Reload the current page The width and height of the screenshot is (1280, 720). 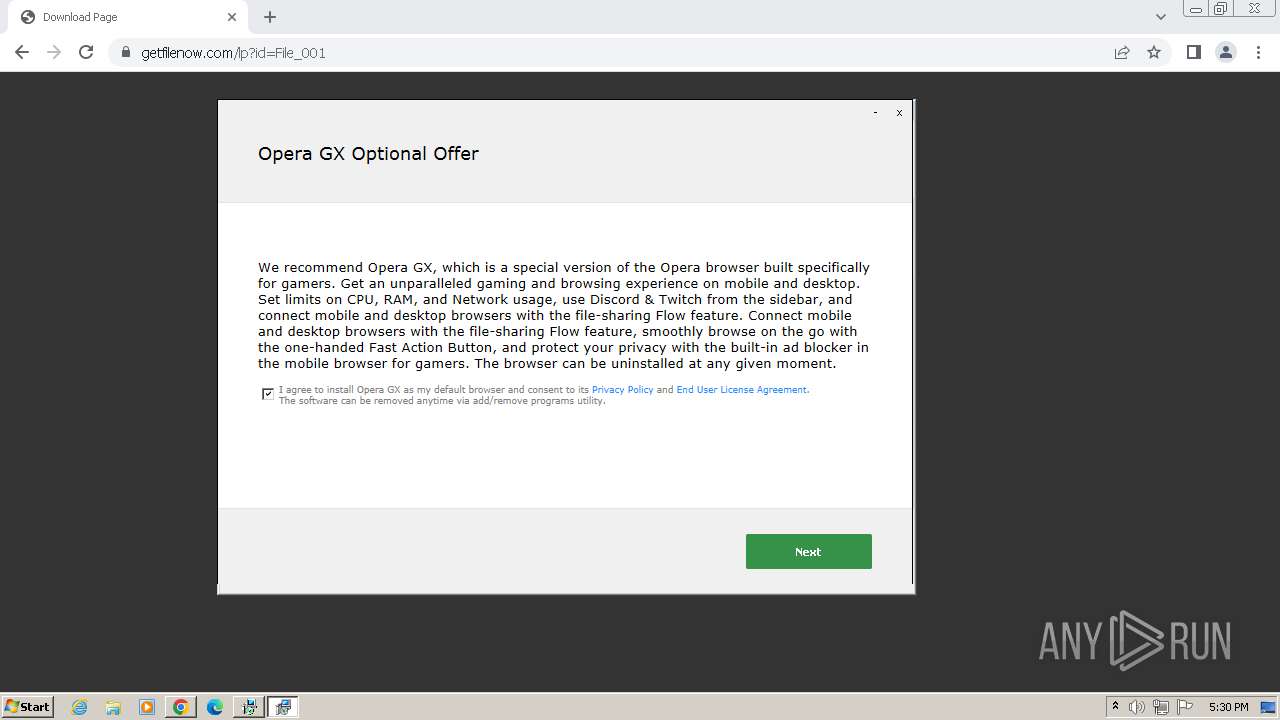pos(86,52)
